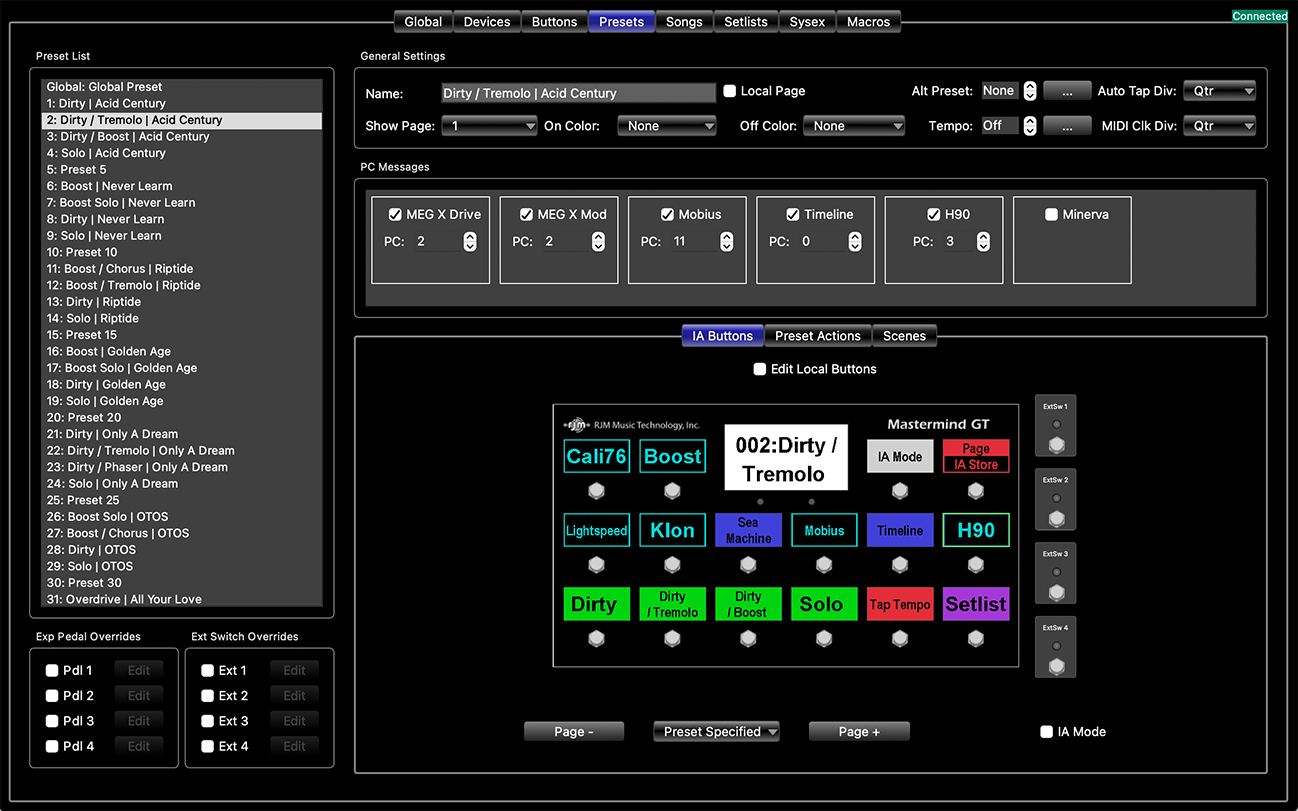
Task: Click the footswitch below the Cali76 button
Action: (x=596, y=491)
